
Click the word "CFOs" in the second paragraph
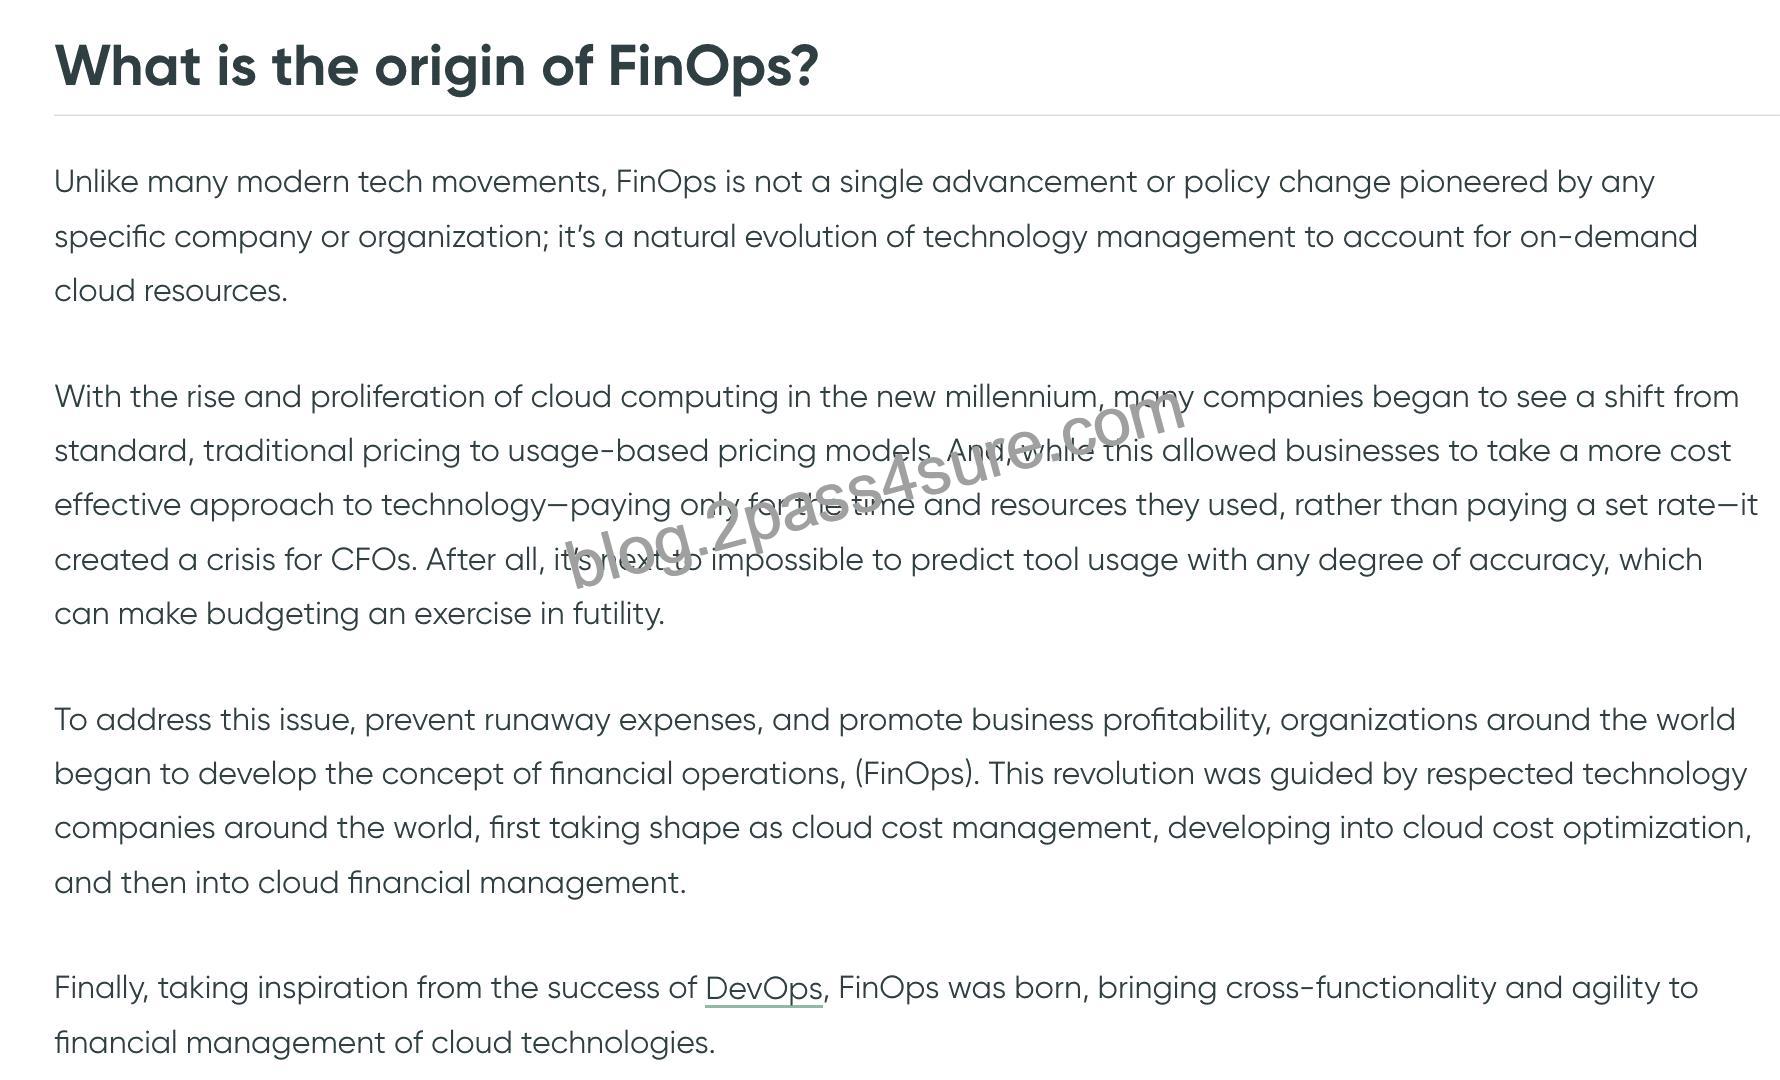click(x=372, y=559)
